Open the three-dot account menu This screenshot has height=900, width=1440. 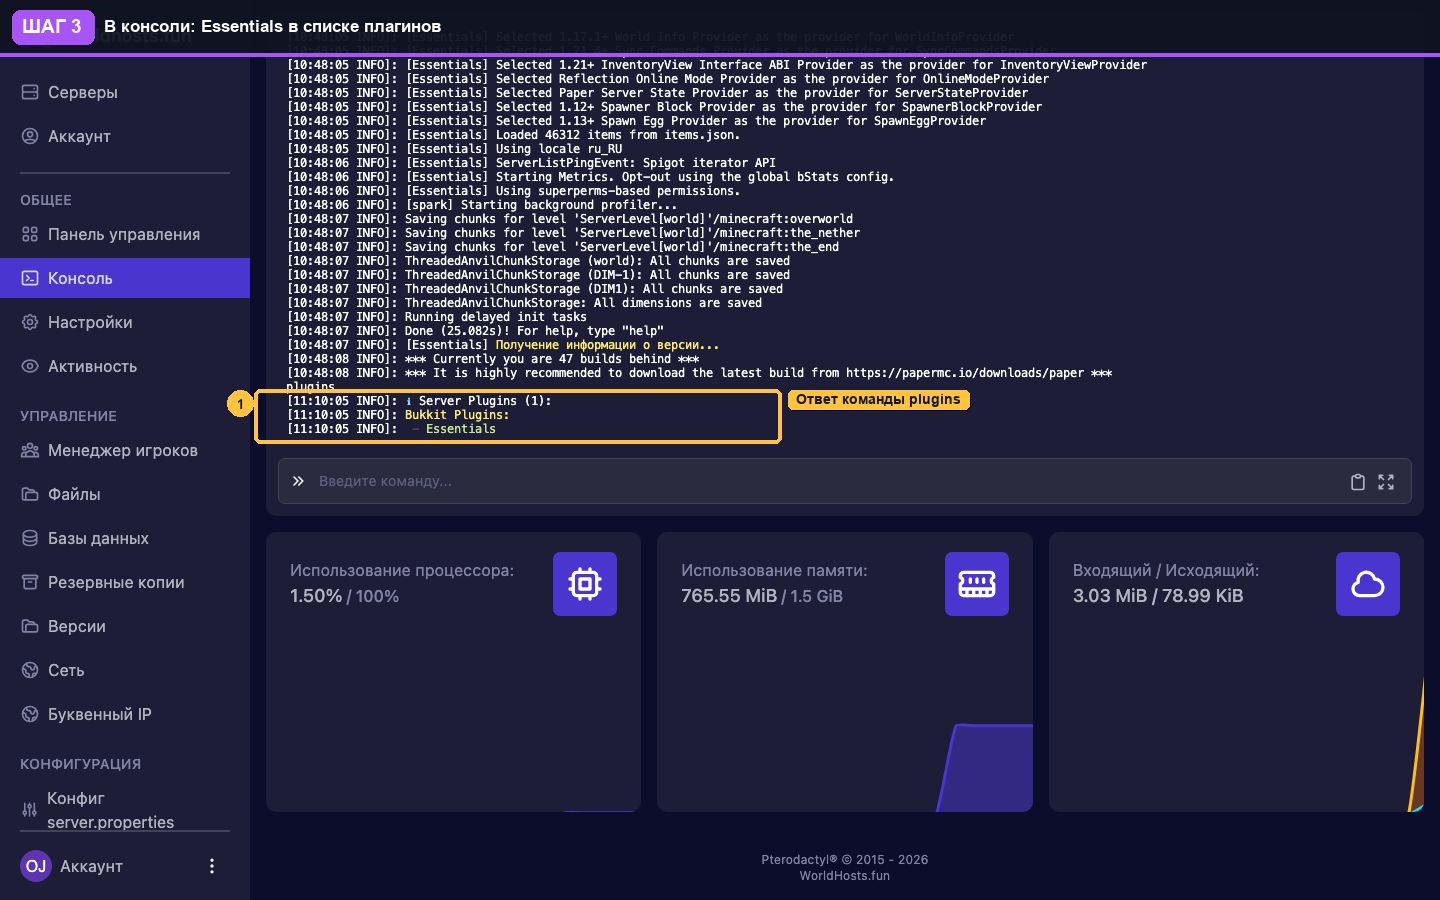tap(211, 866)
